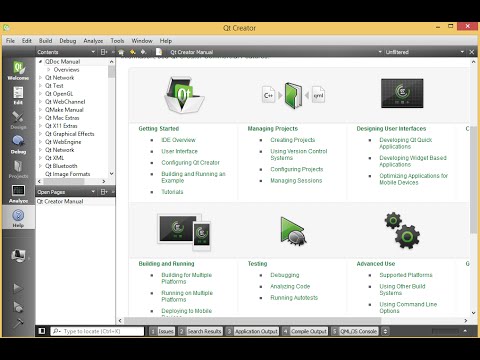Show the Application Output pane
This screenshot has height=360, width=480.
click(252, 331)
